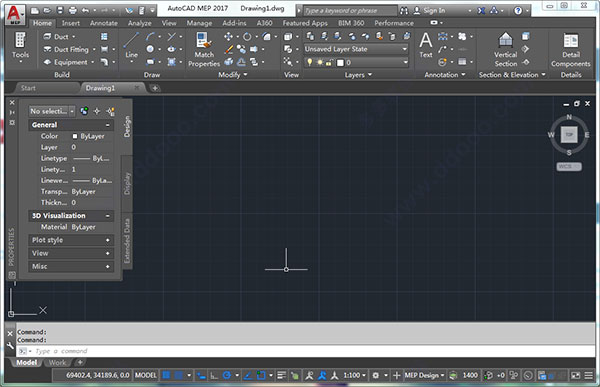The width and height of the screenshot is (600, 387).
Task: Open the Unsaved Layer State dropdown
Action: click(356, 49)
